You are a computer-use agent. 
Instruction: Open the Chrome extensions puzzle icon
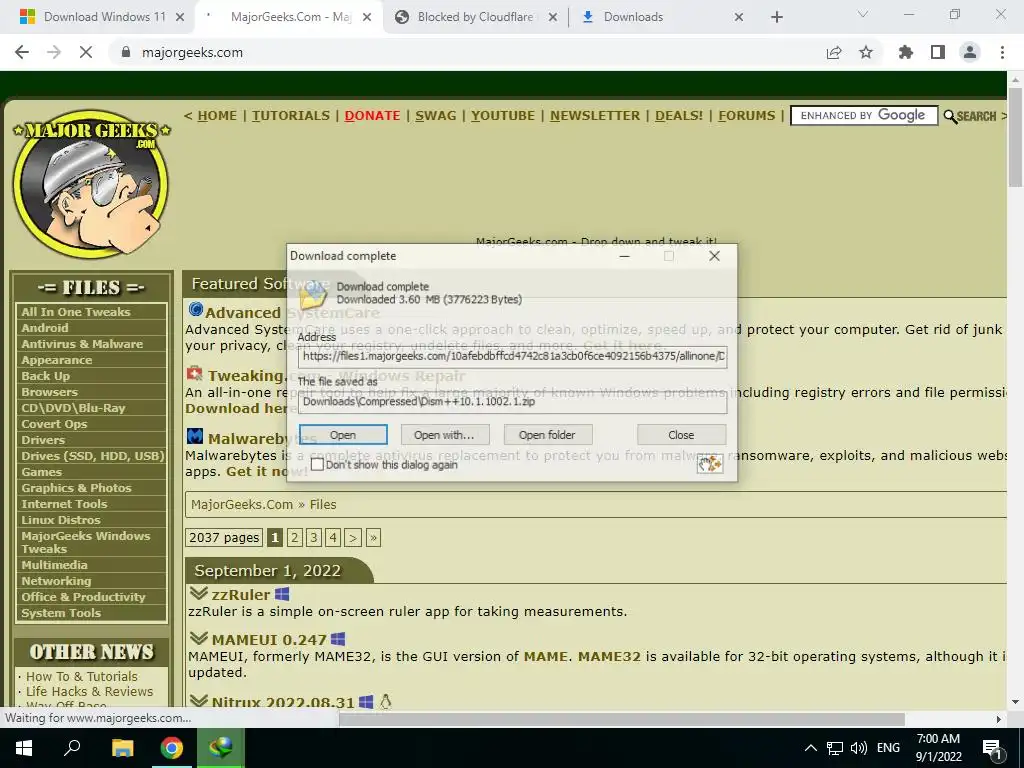pos(906,52)
